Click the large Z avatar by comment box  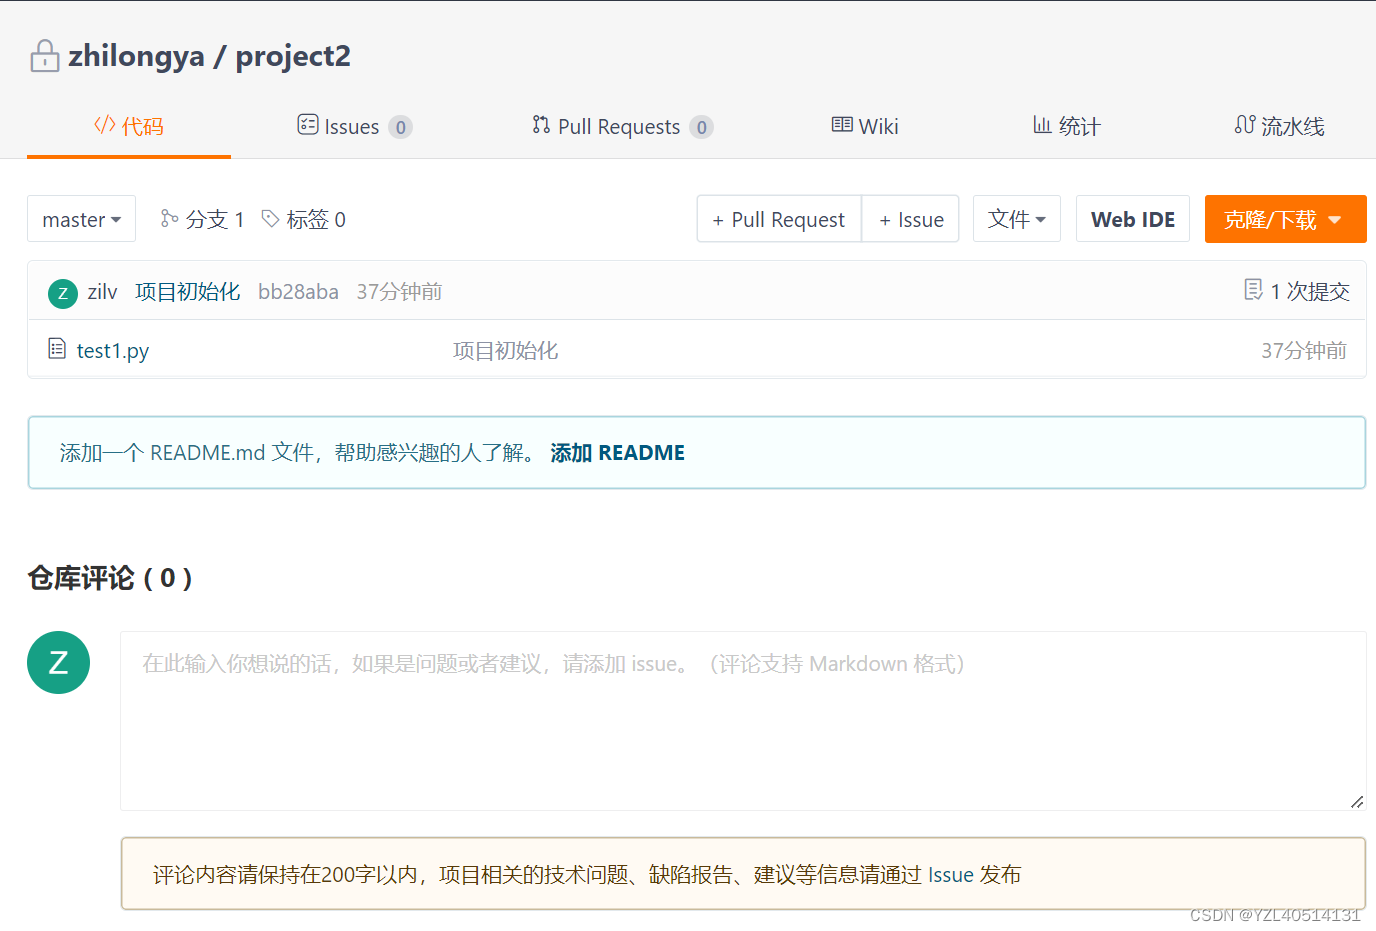(59, 662)
